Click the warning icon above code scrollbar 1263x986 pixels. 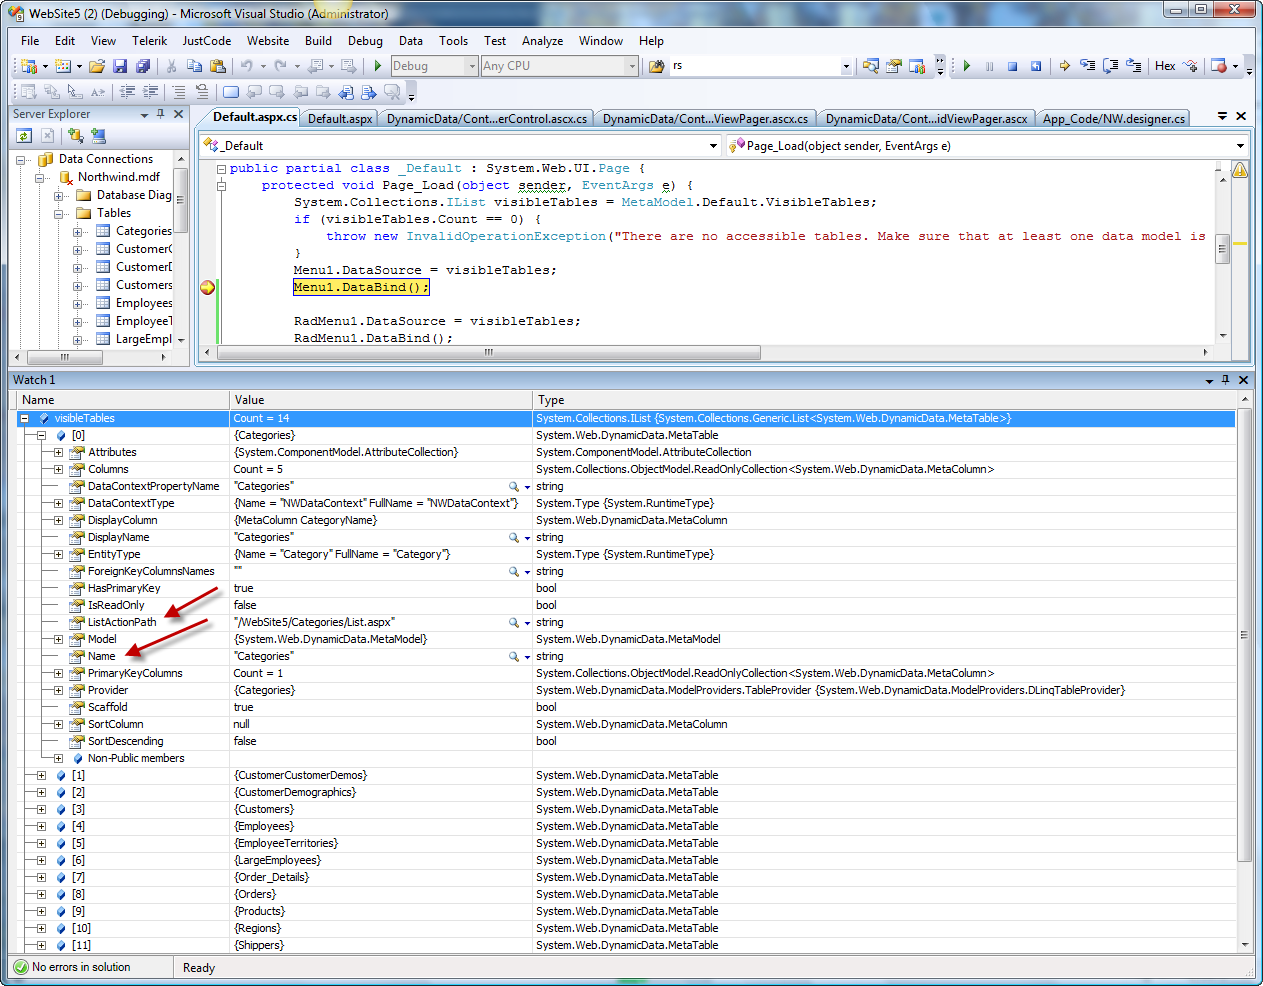coord(1240,170)
